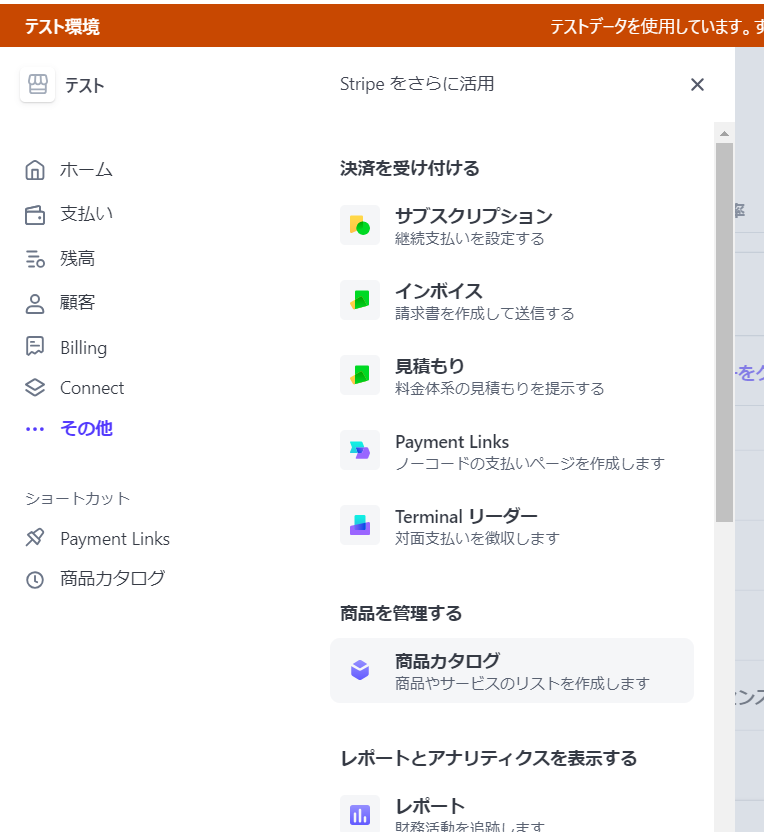Click the テスト account name
764x832 pixels.
click(84, 85)
